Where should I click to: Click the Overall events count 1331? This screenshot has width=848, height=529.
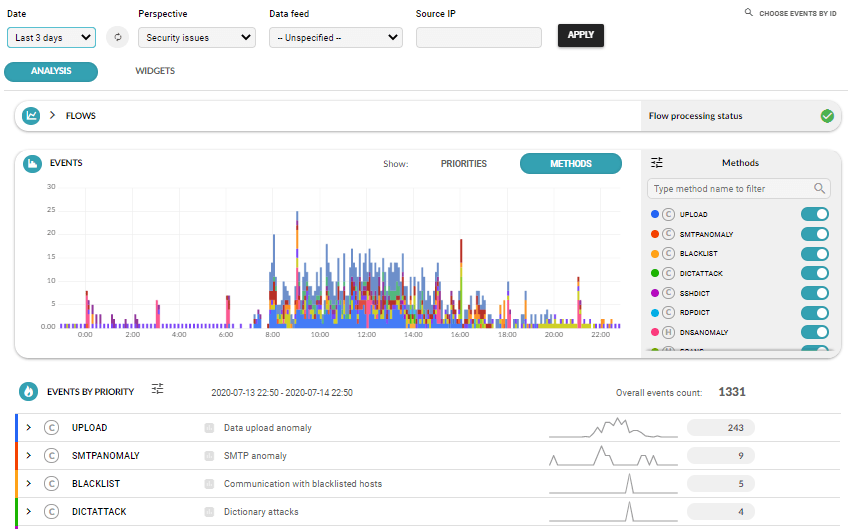(x=732, y=392)
